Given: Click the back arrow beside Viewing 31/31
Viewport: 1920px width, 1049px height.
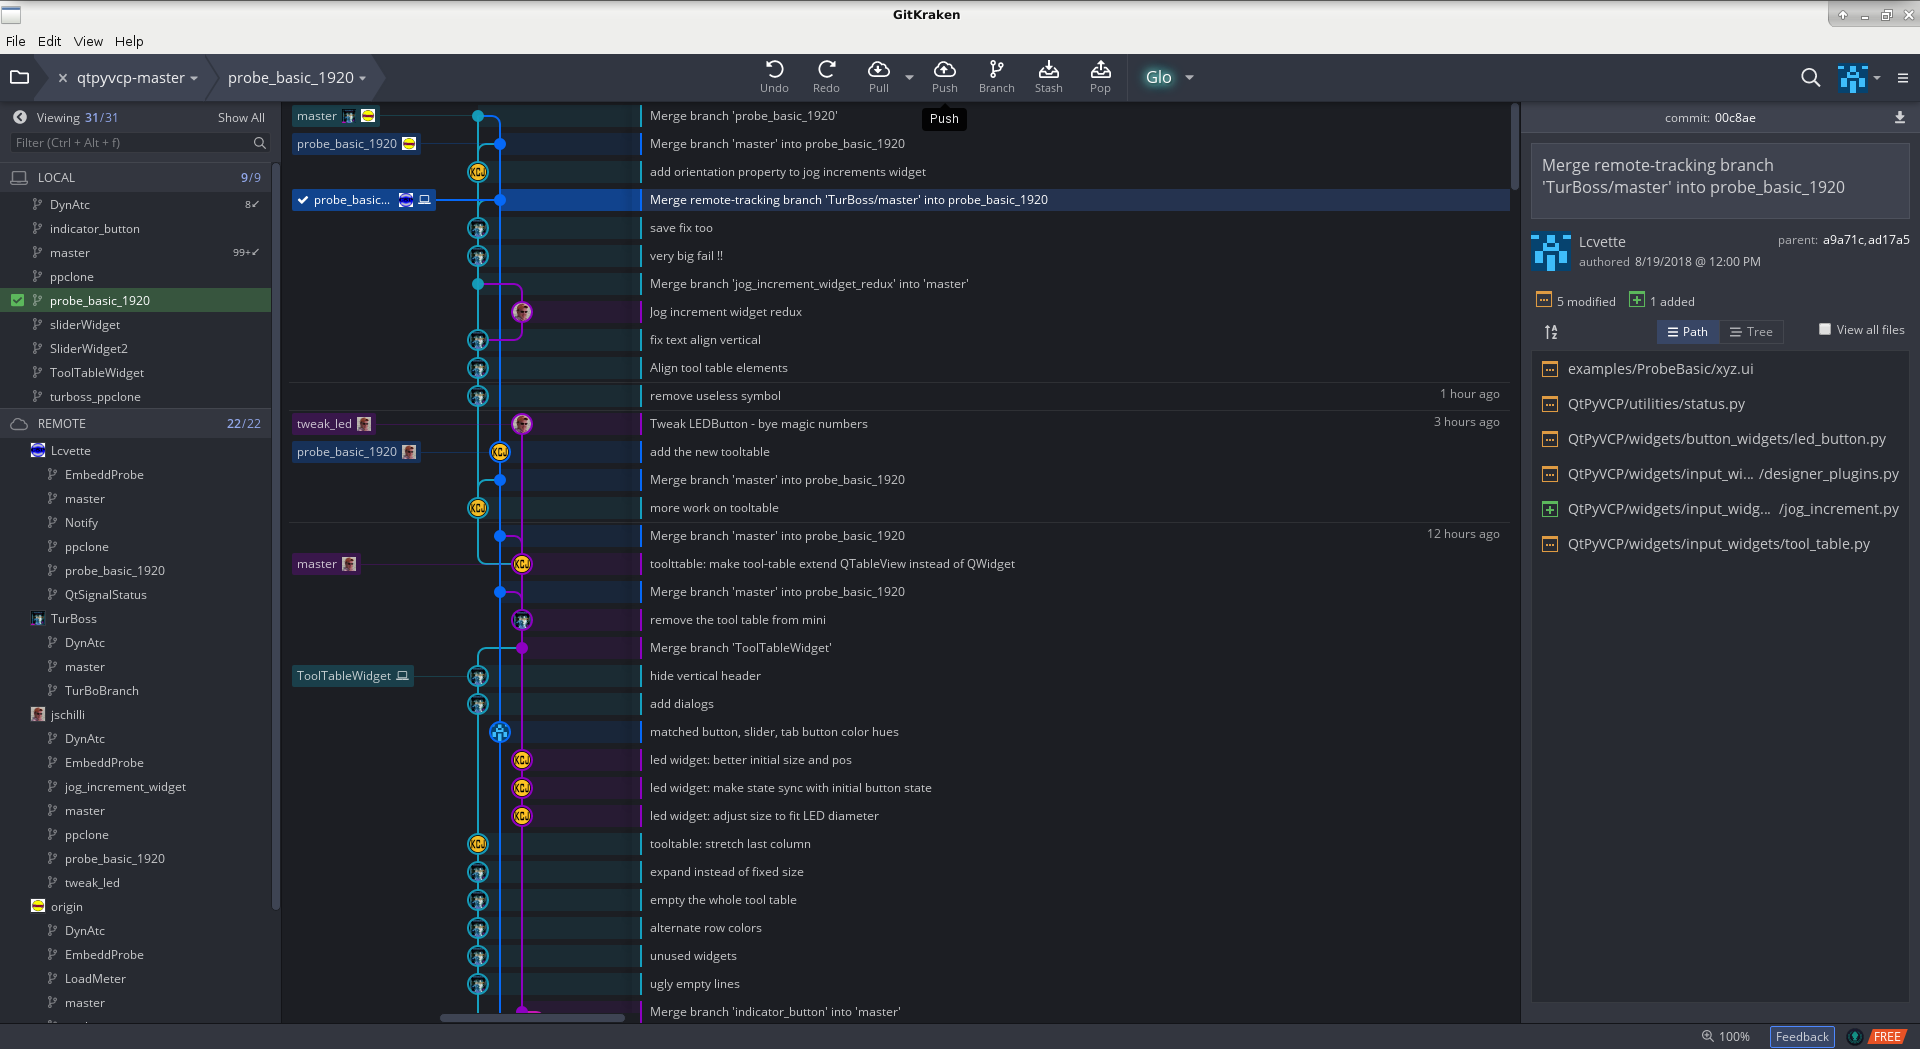Looking at the screenshot, I should click(20, 117).
